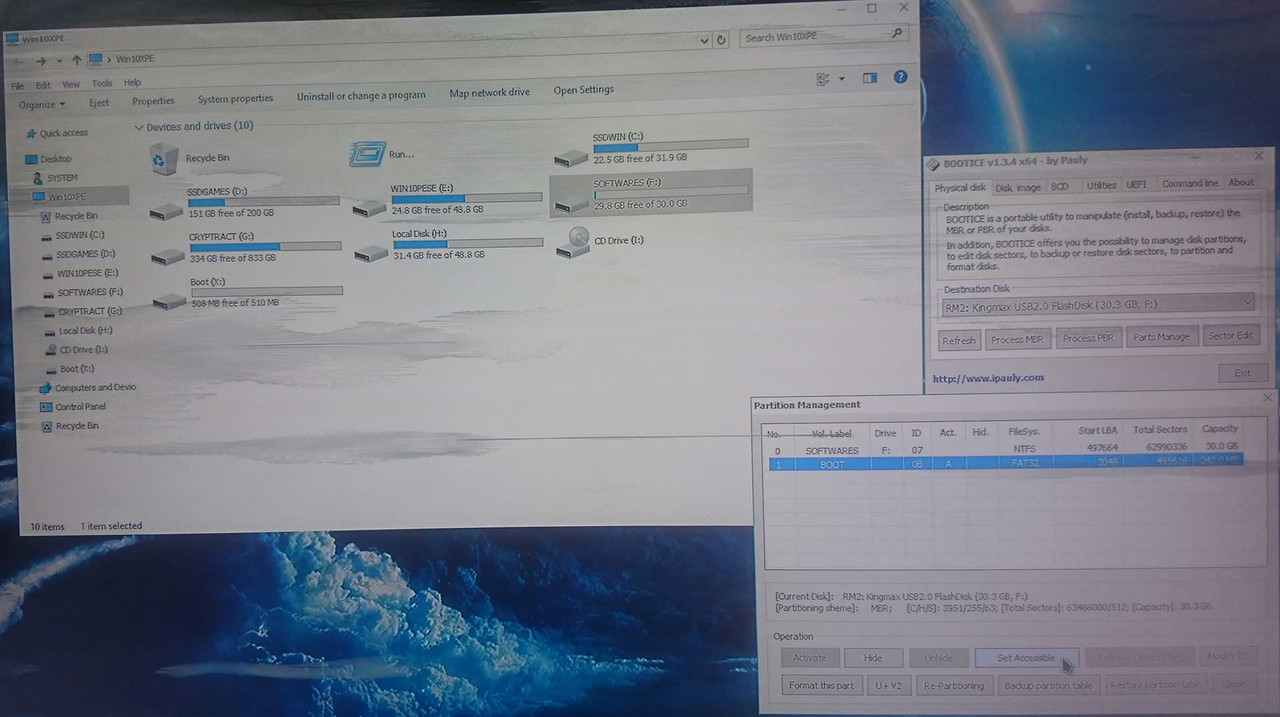Switch to BCD tab in BOOTICE

pos(1060,186)
